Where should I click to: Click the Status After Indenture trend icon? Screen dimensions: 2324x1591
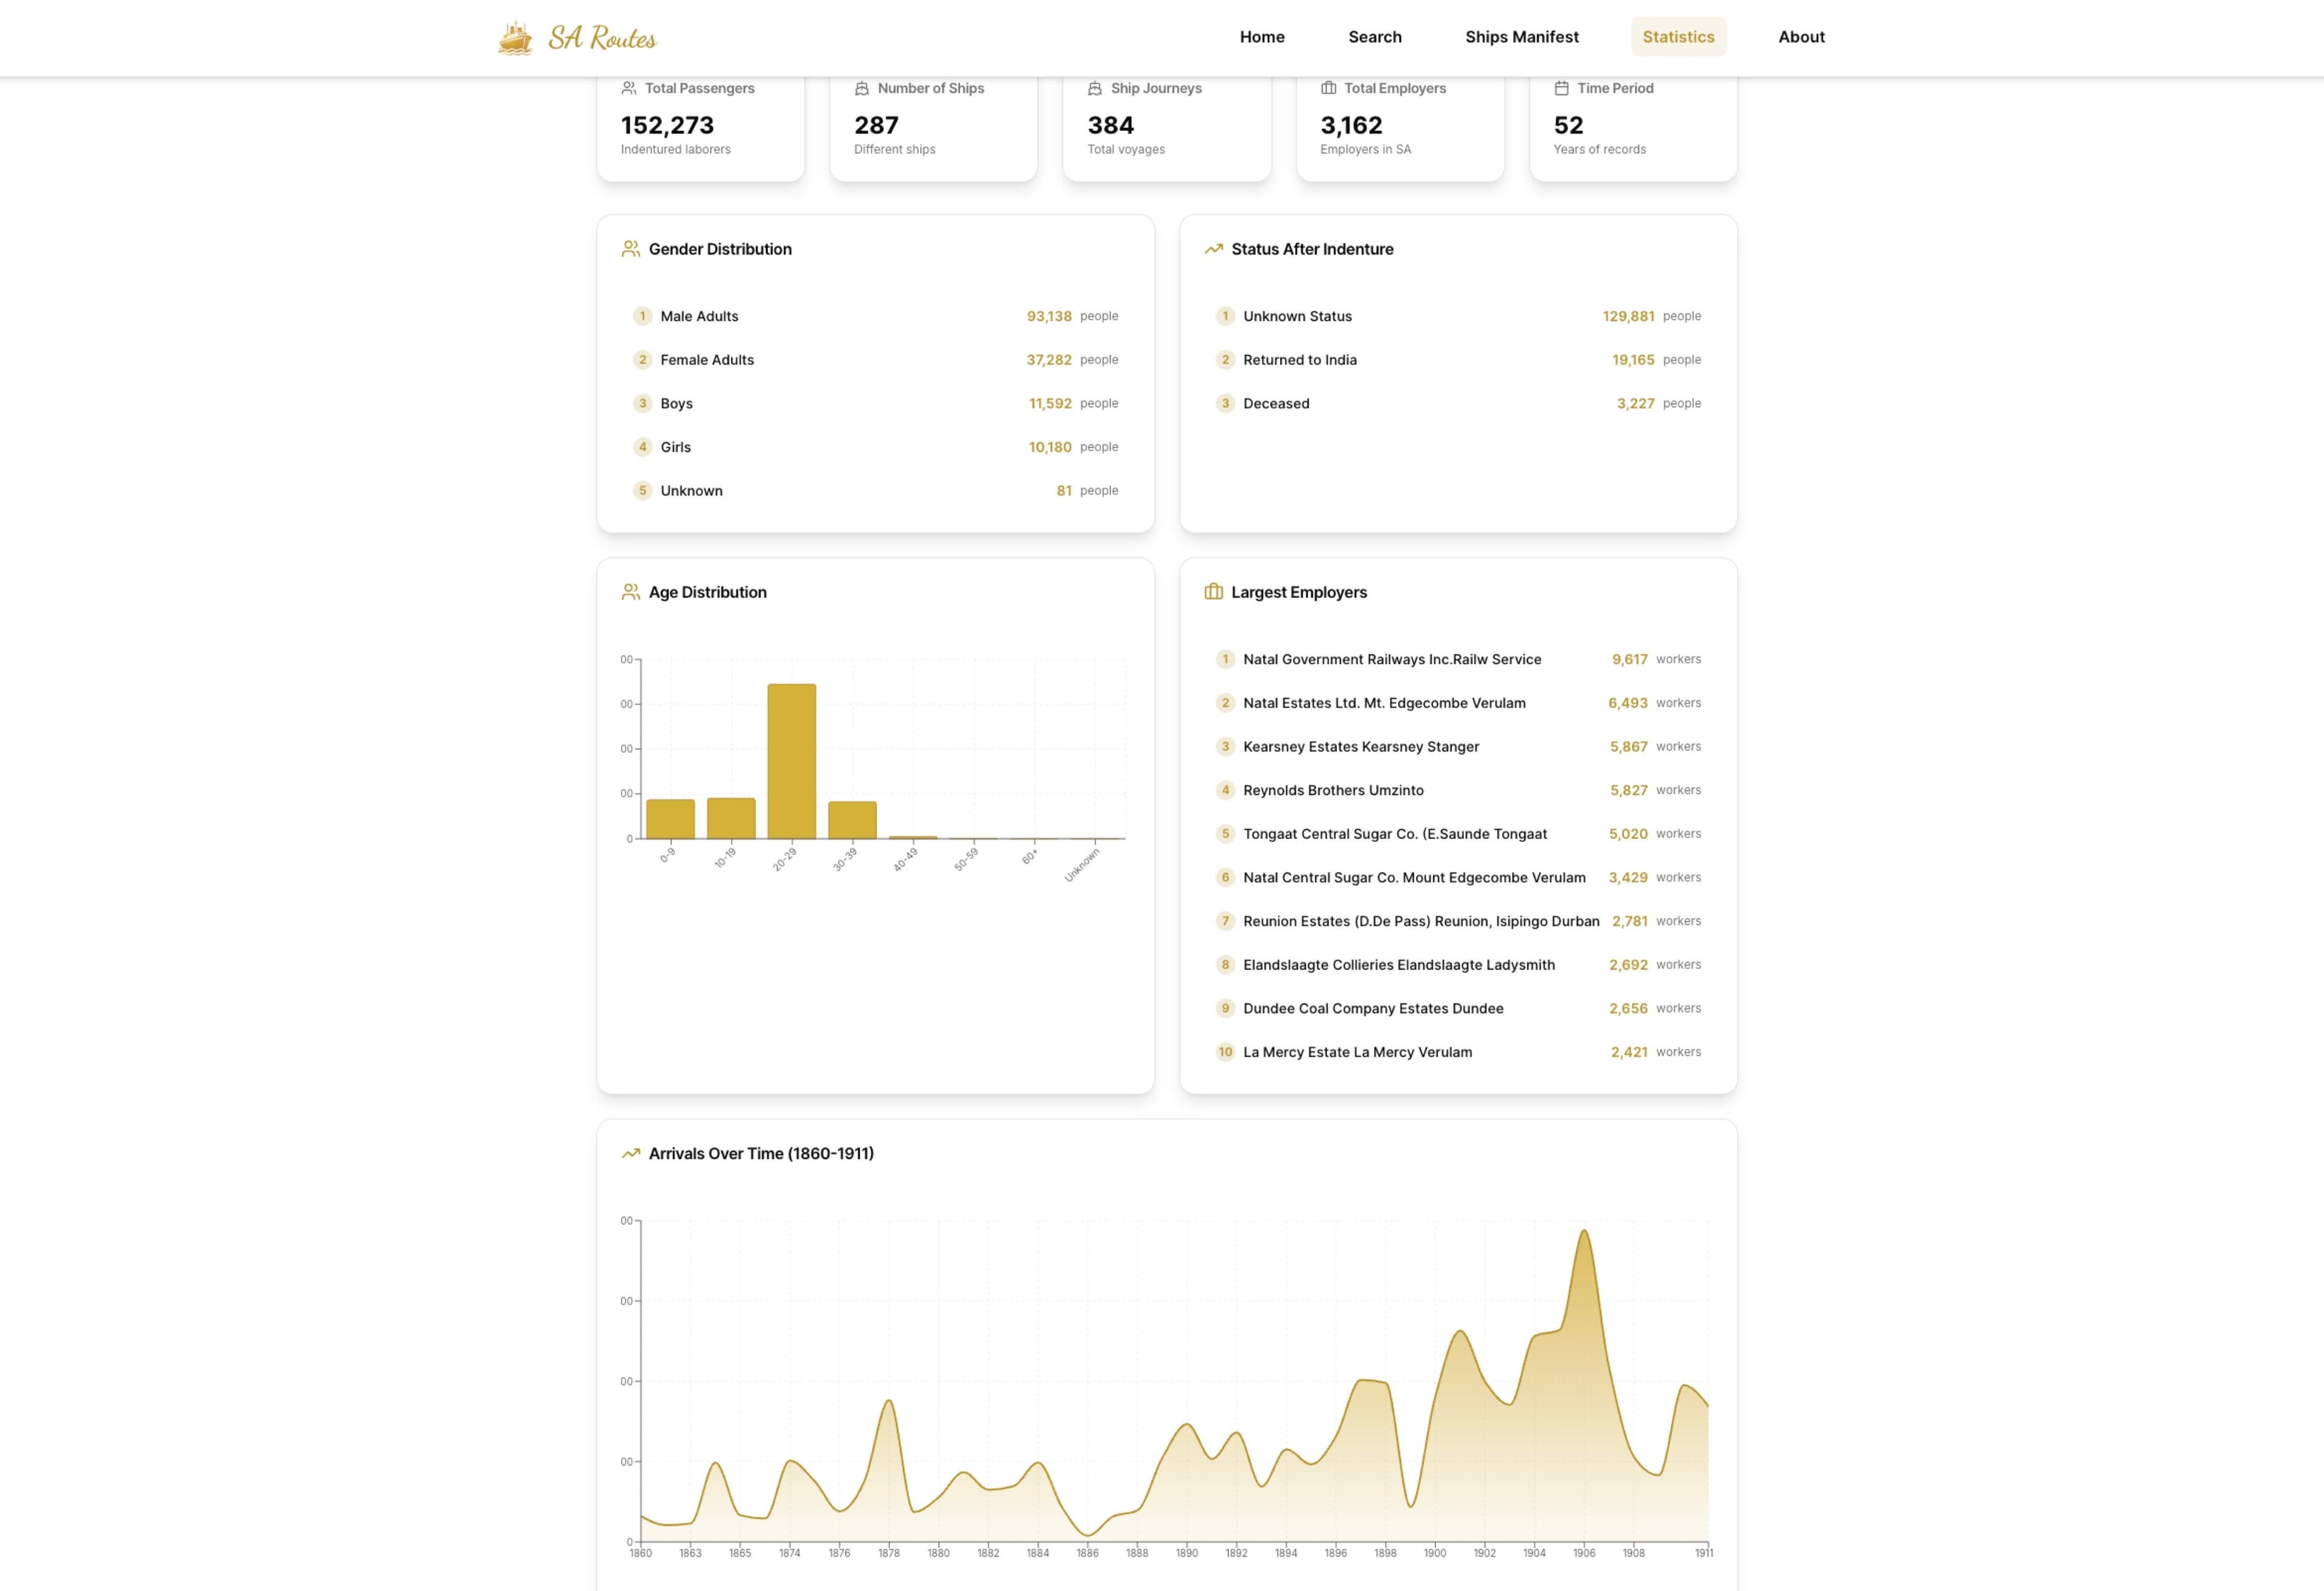point(1213,249)
